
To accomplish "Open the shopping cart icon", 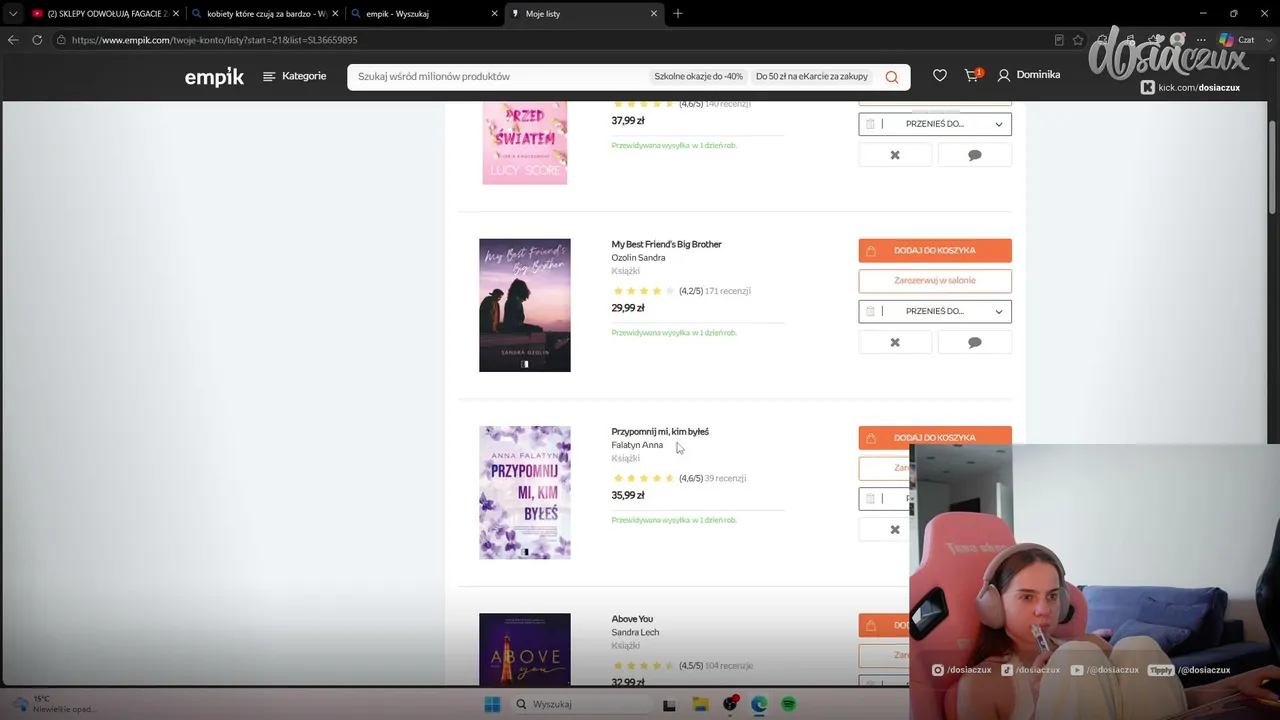I will click(x=972, y=75).
